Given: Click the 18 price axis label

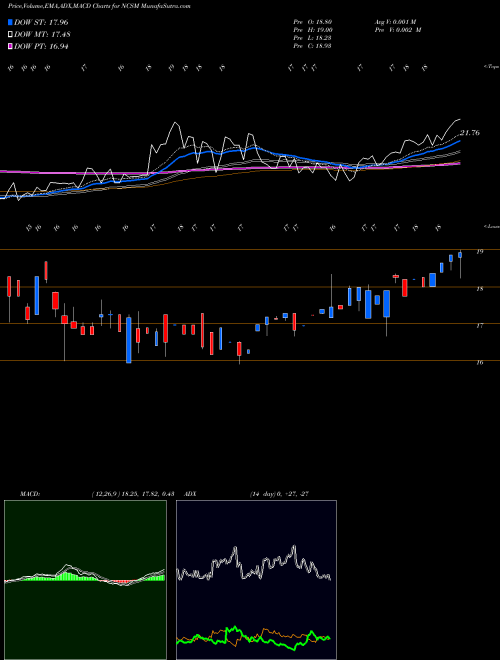Looking at the screenshot, I should click(479, 289).
